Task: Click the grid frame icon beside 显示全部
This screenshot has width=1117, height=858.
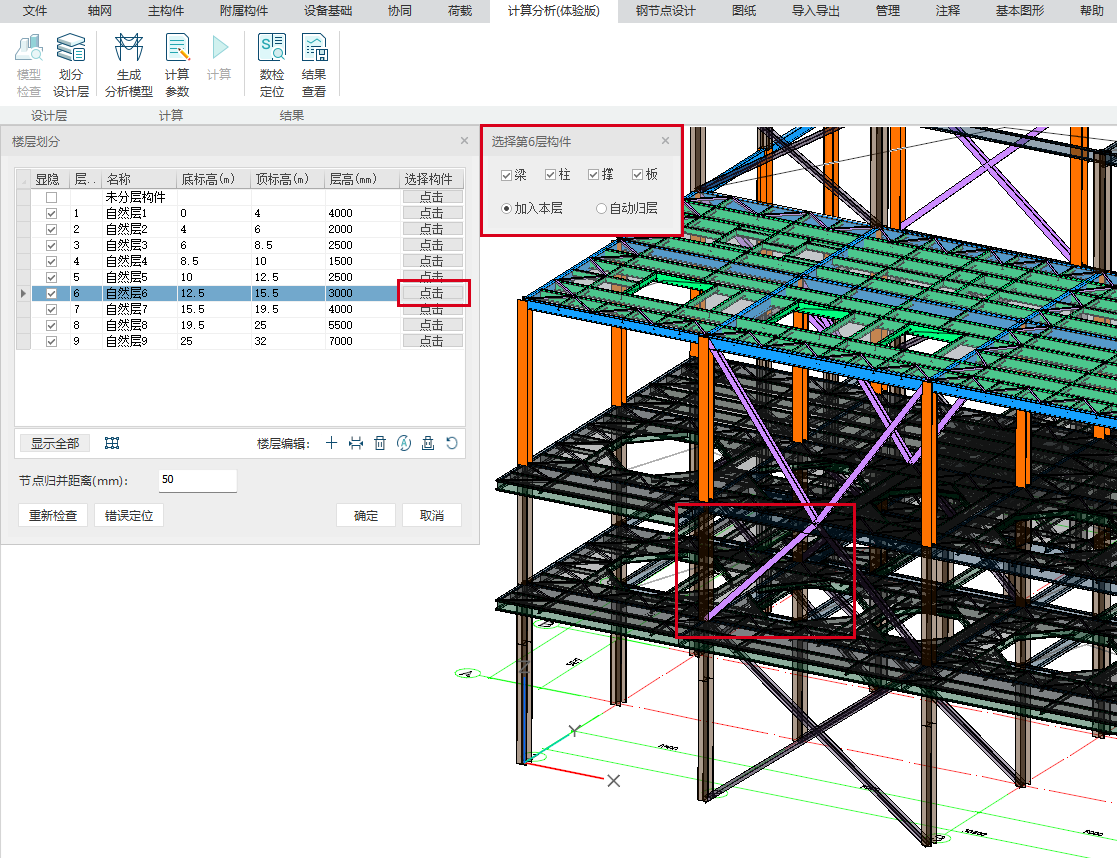Action: pos(113,443)
